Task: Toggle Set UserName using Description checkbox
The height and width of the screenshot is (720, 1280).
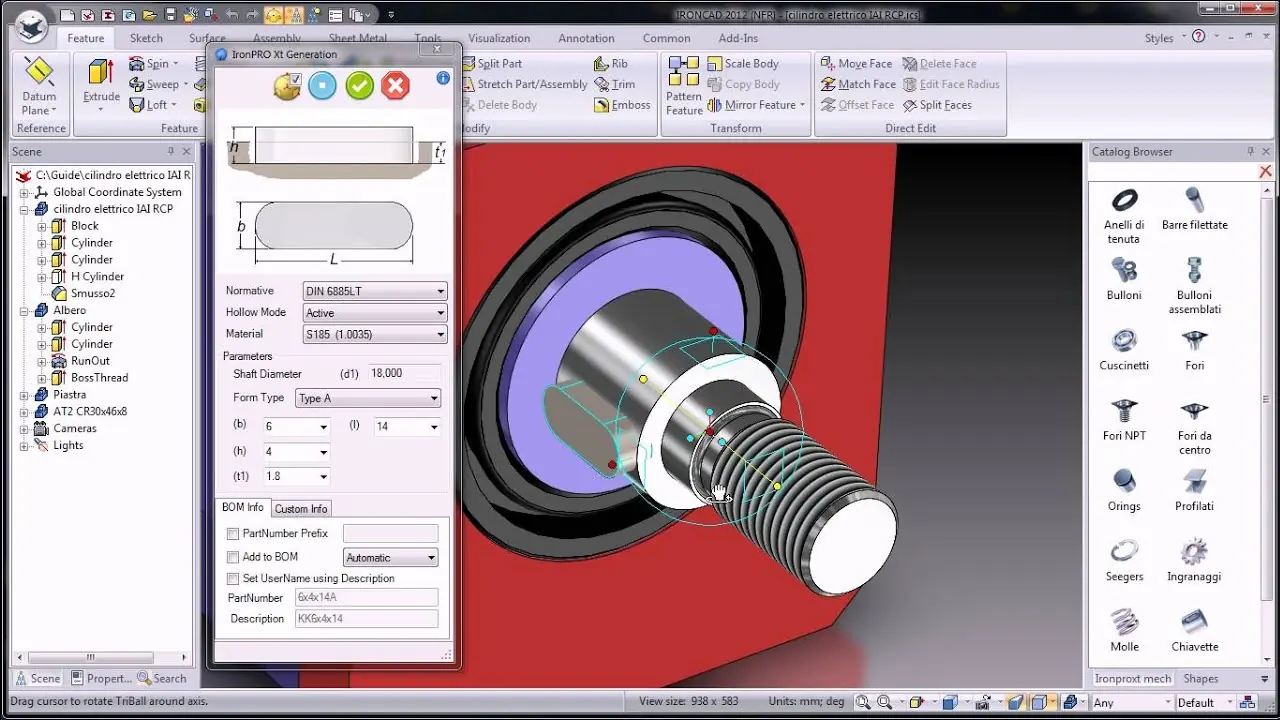Action: [233, 579]
